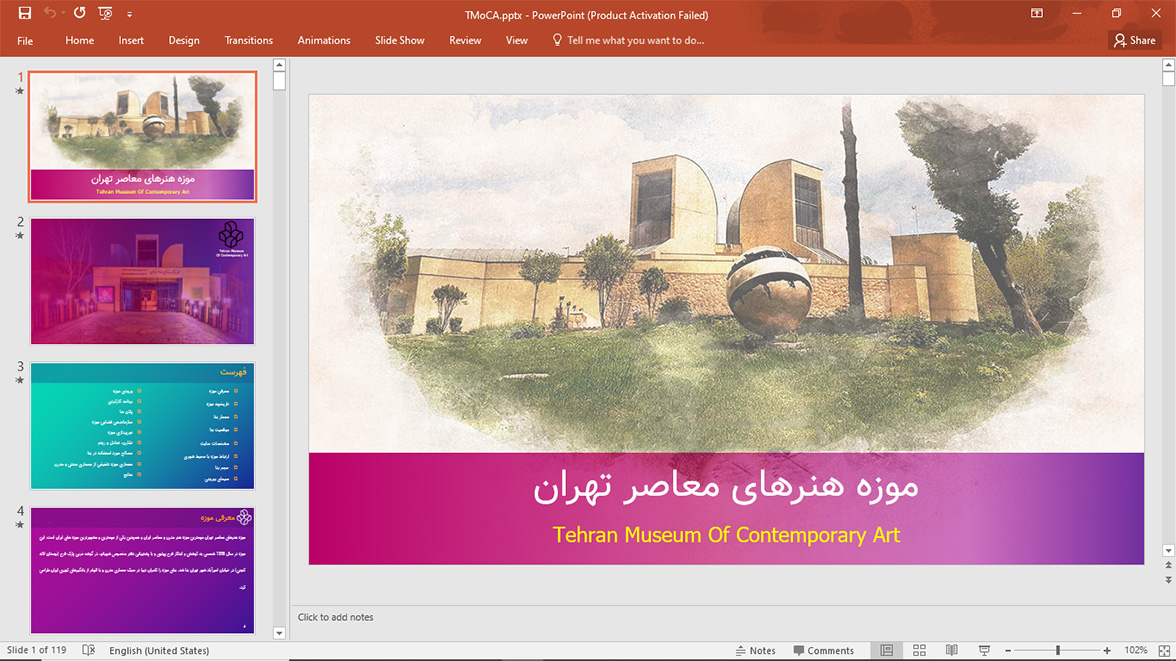Start Slide Show icon in status bar
This screenshot has height=661, width=1176.
[x=984, y=650]
